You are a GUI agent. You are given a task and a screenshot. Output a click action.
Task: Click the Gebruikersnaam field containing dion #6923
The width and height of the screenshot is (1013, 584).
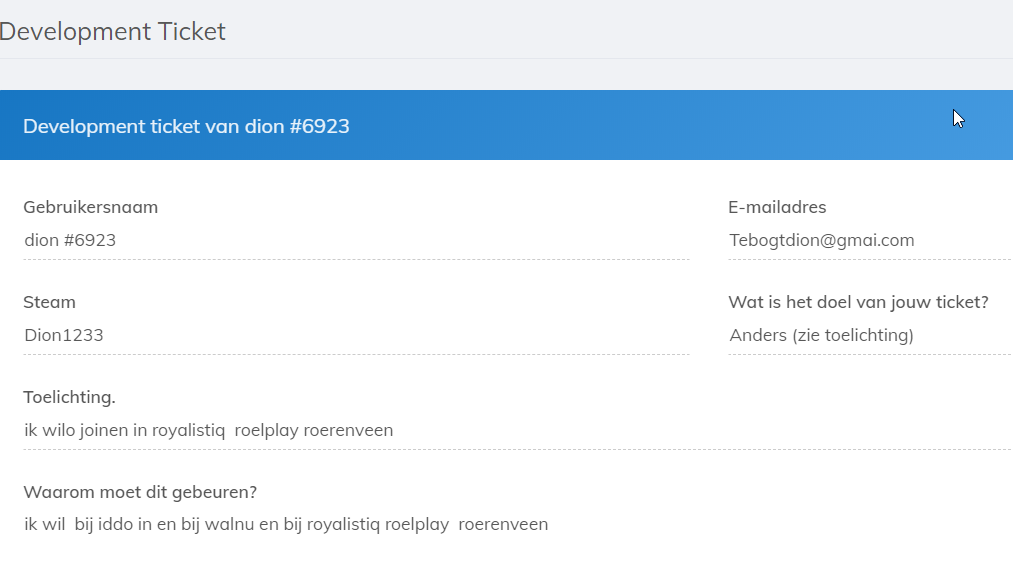[x=355, y=240]
